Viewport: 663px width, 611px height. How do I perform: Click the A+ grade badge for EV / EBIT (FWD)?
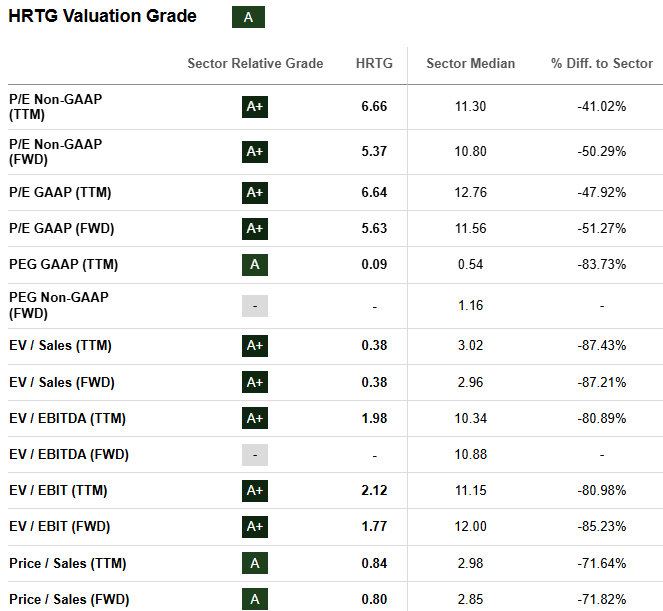pos(255,527)
